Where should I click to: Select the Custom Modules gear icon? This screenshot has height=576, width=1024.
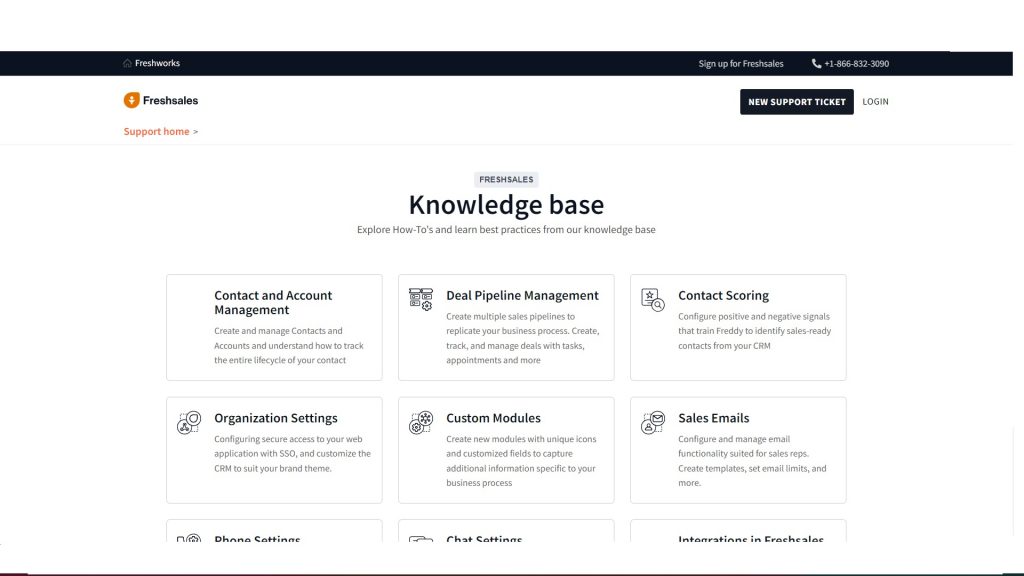pos(421,421)
